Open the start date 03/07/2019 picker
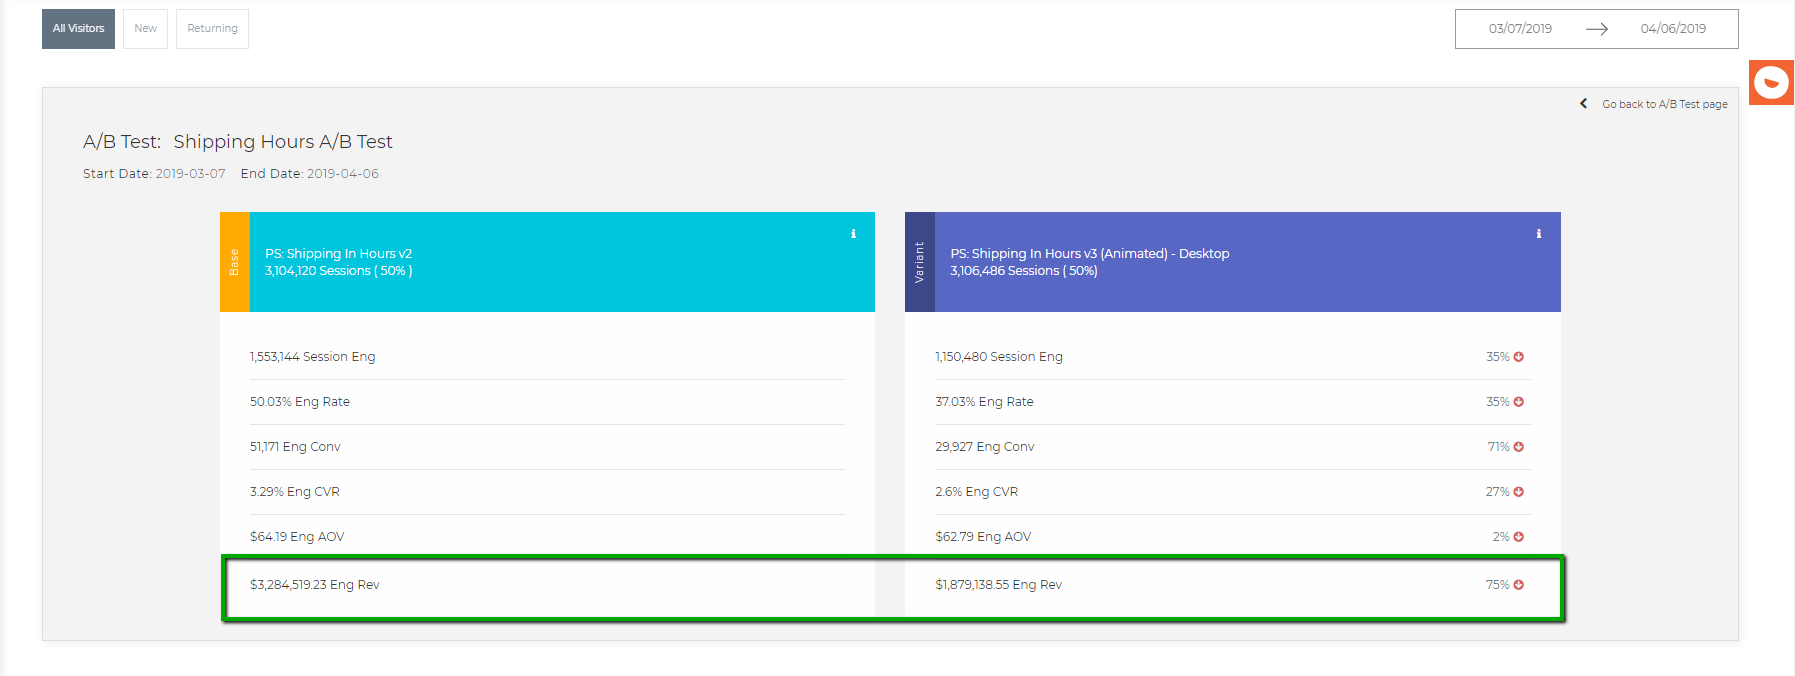Viewport: 1795px width, 676px height. coord(1520,29)
